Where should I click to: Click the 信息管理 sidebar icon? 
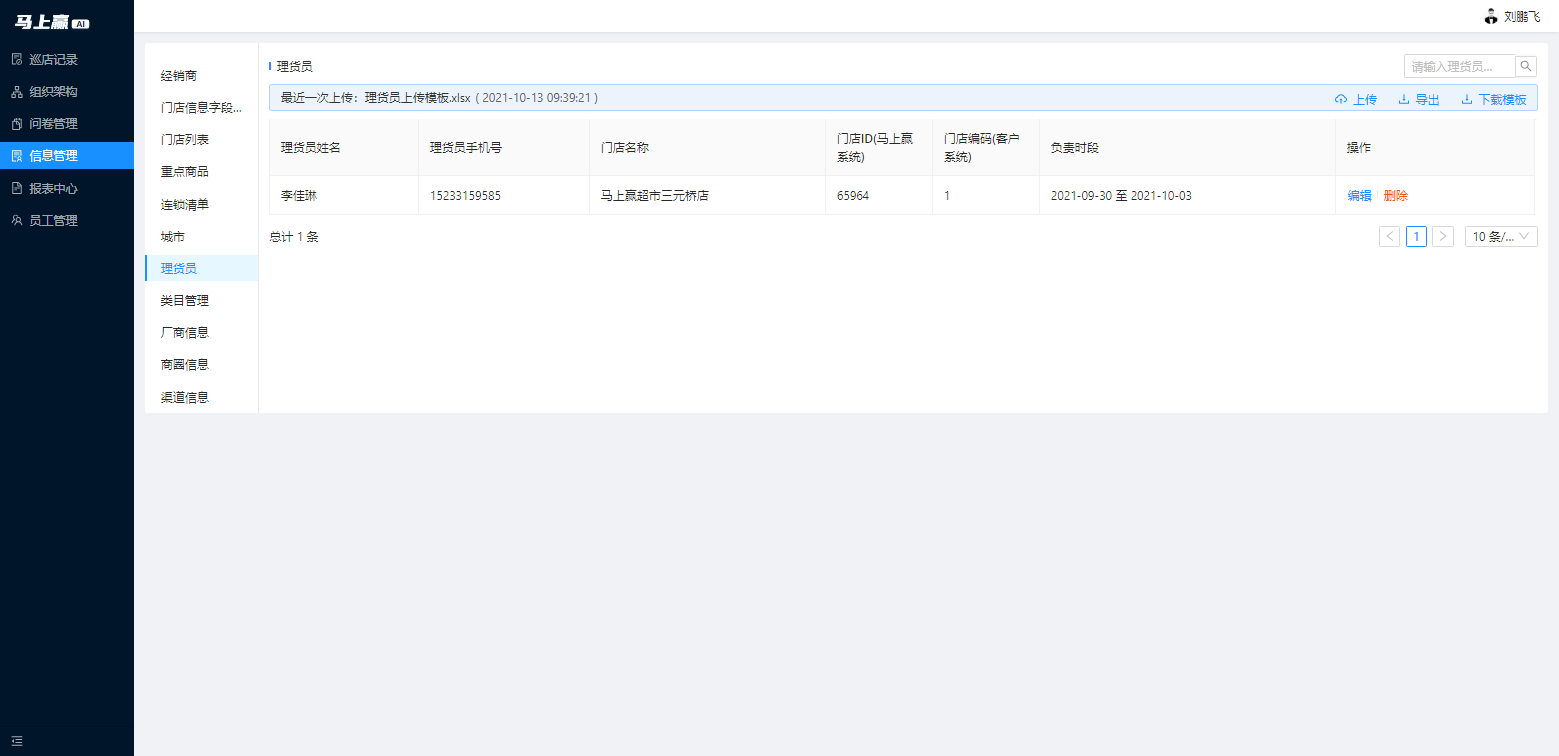point(17,156)
